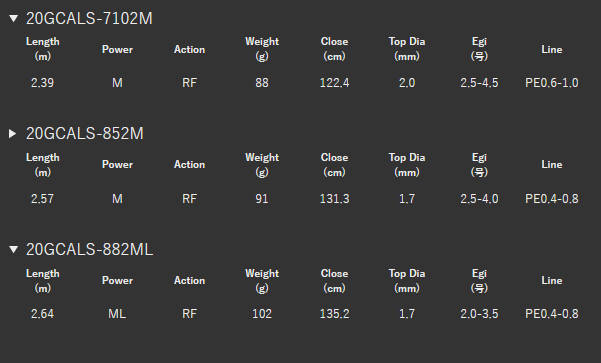The image size is (601, 363).
Task: Click the 2.64 length value for 882ML
Action: point(42,314)
